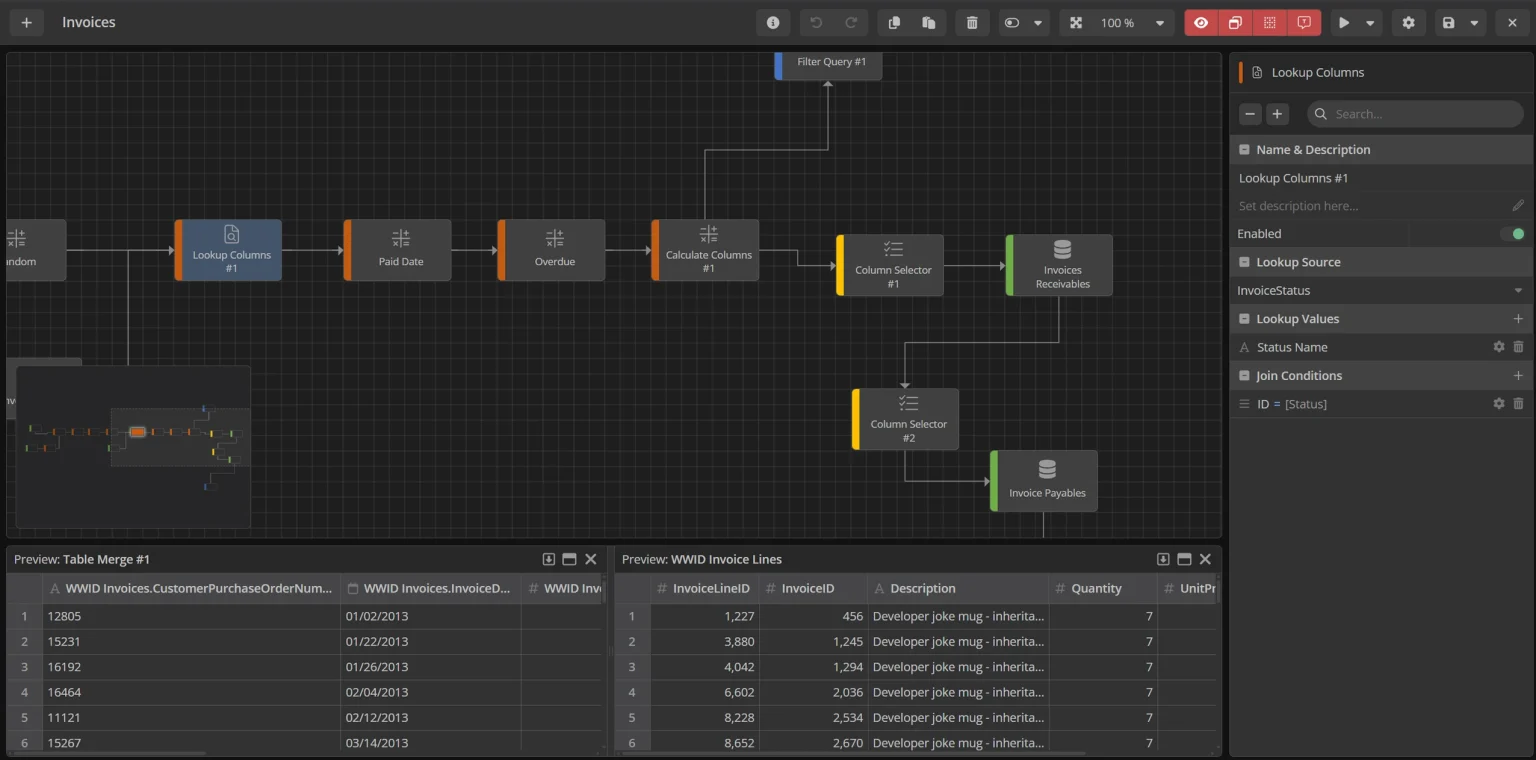
Task: Open the InvoiceStatus source dropdown
Action: pos(1380,290)
